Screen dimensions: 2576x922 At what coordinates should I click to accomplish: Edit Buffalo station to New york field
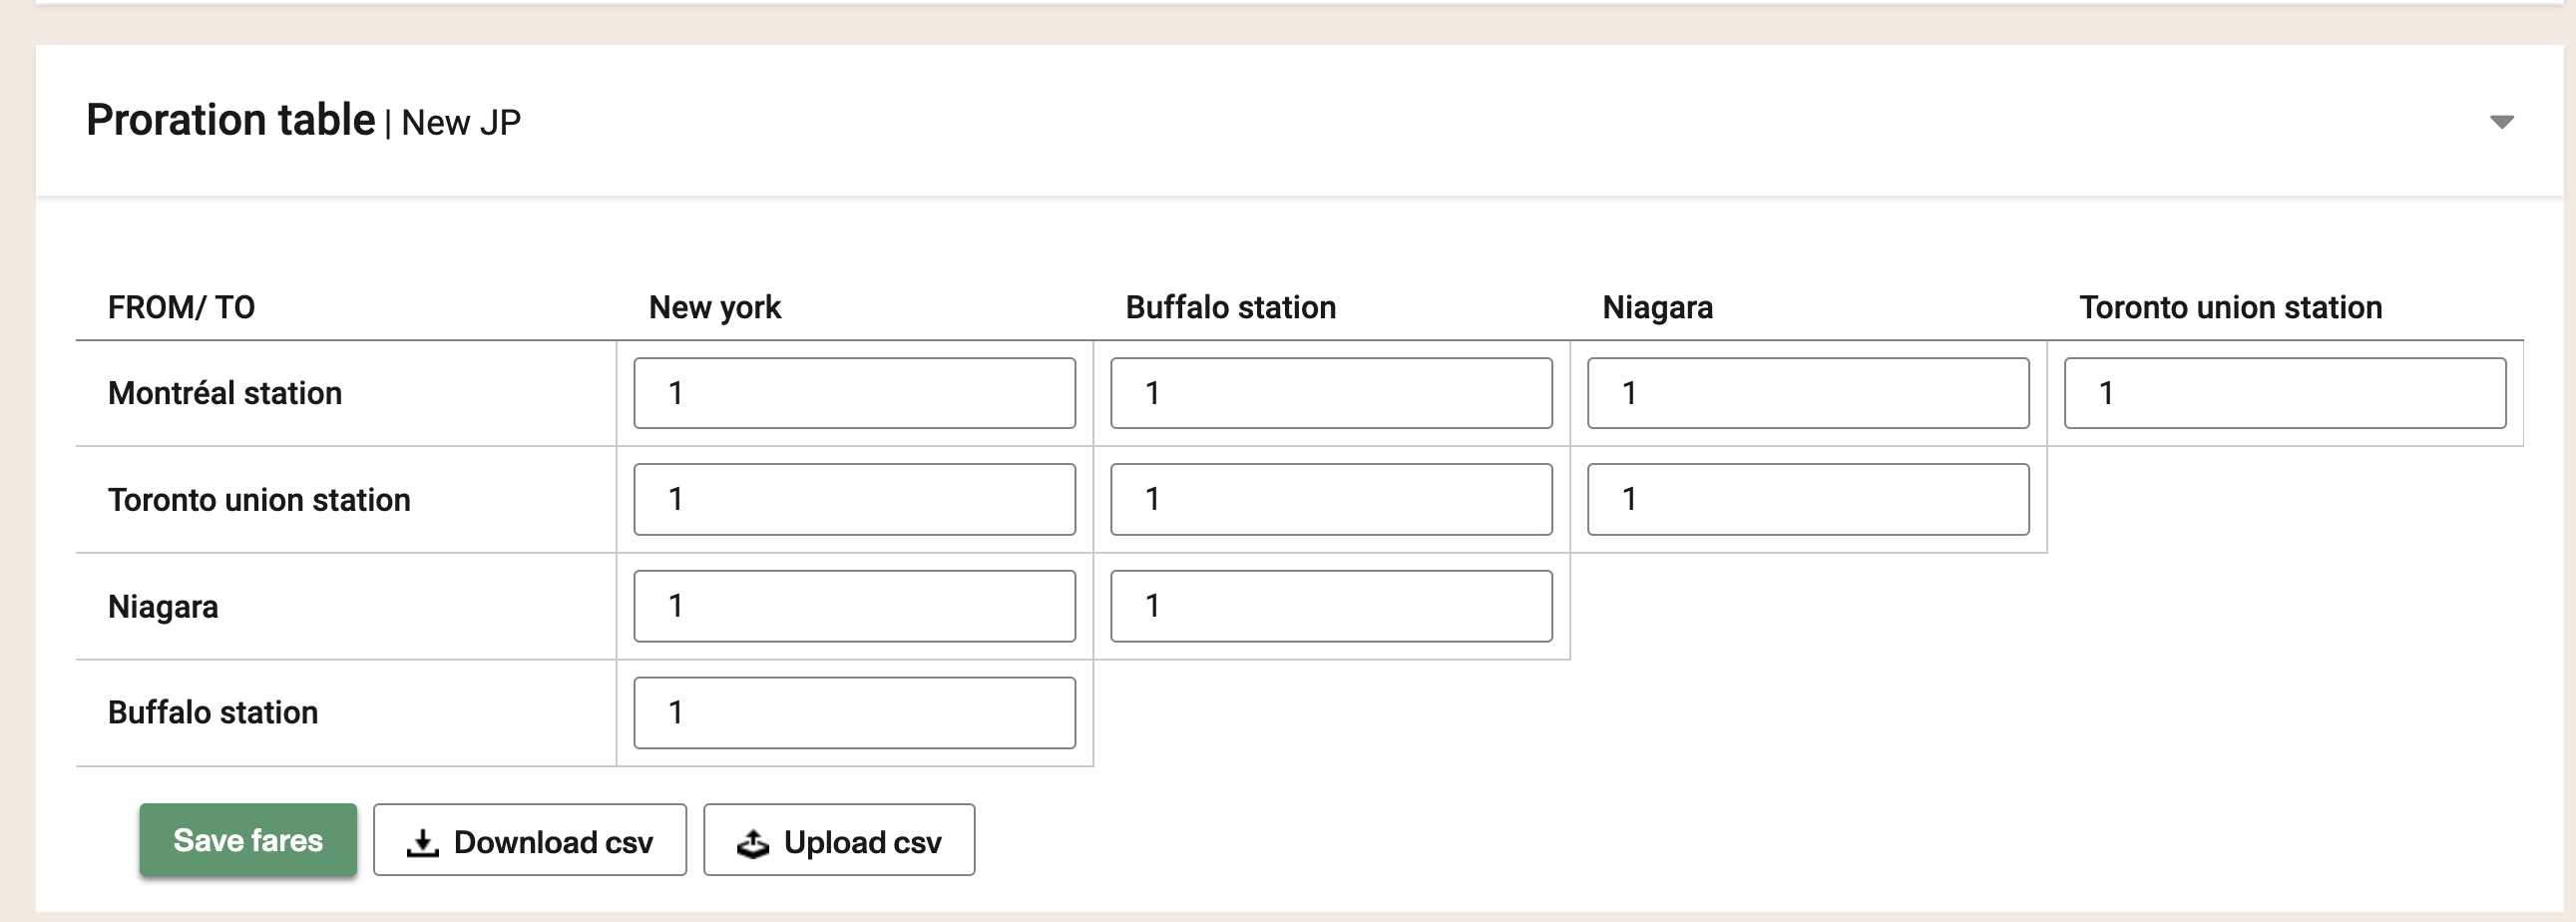coord(855,713)
